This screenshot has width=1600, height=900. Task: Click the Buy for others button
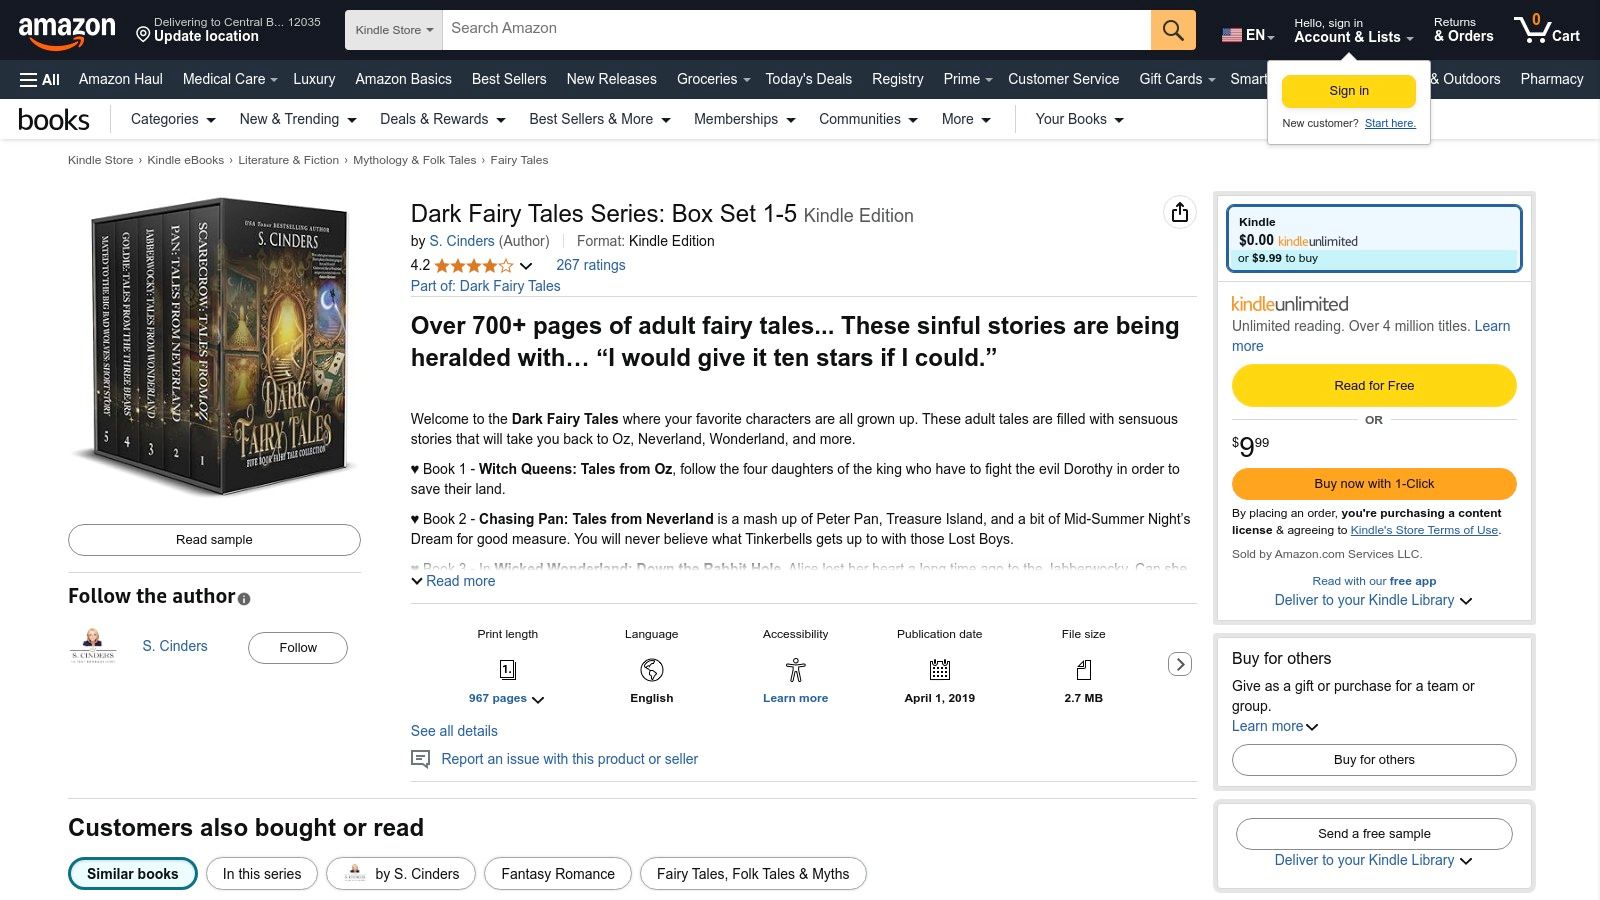click(x=1374, y=760)
